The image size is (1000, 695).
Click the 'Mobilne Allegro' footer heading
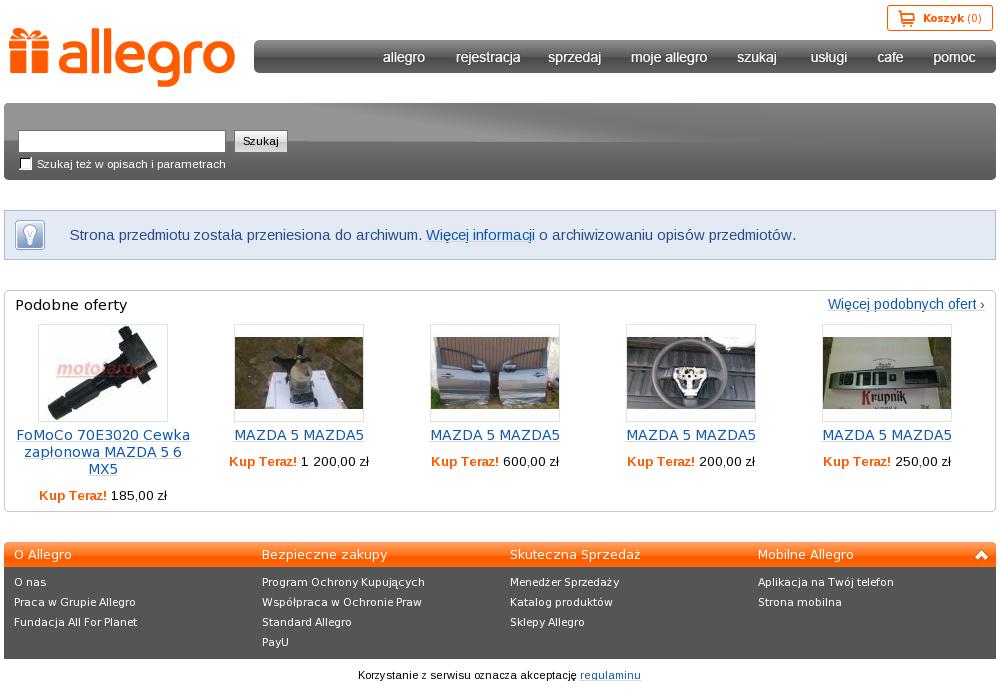tap(805, 555)
